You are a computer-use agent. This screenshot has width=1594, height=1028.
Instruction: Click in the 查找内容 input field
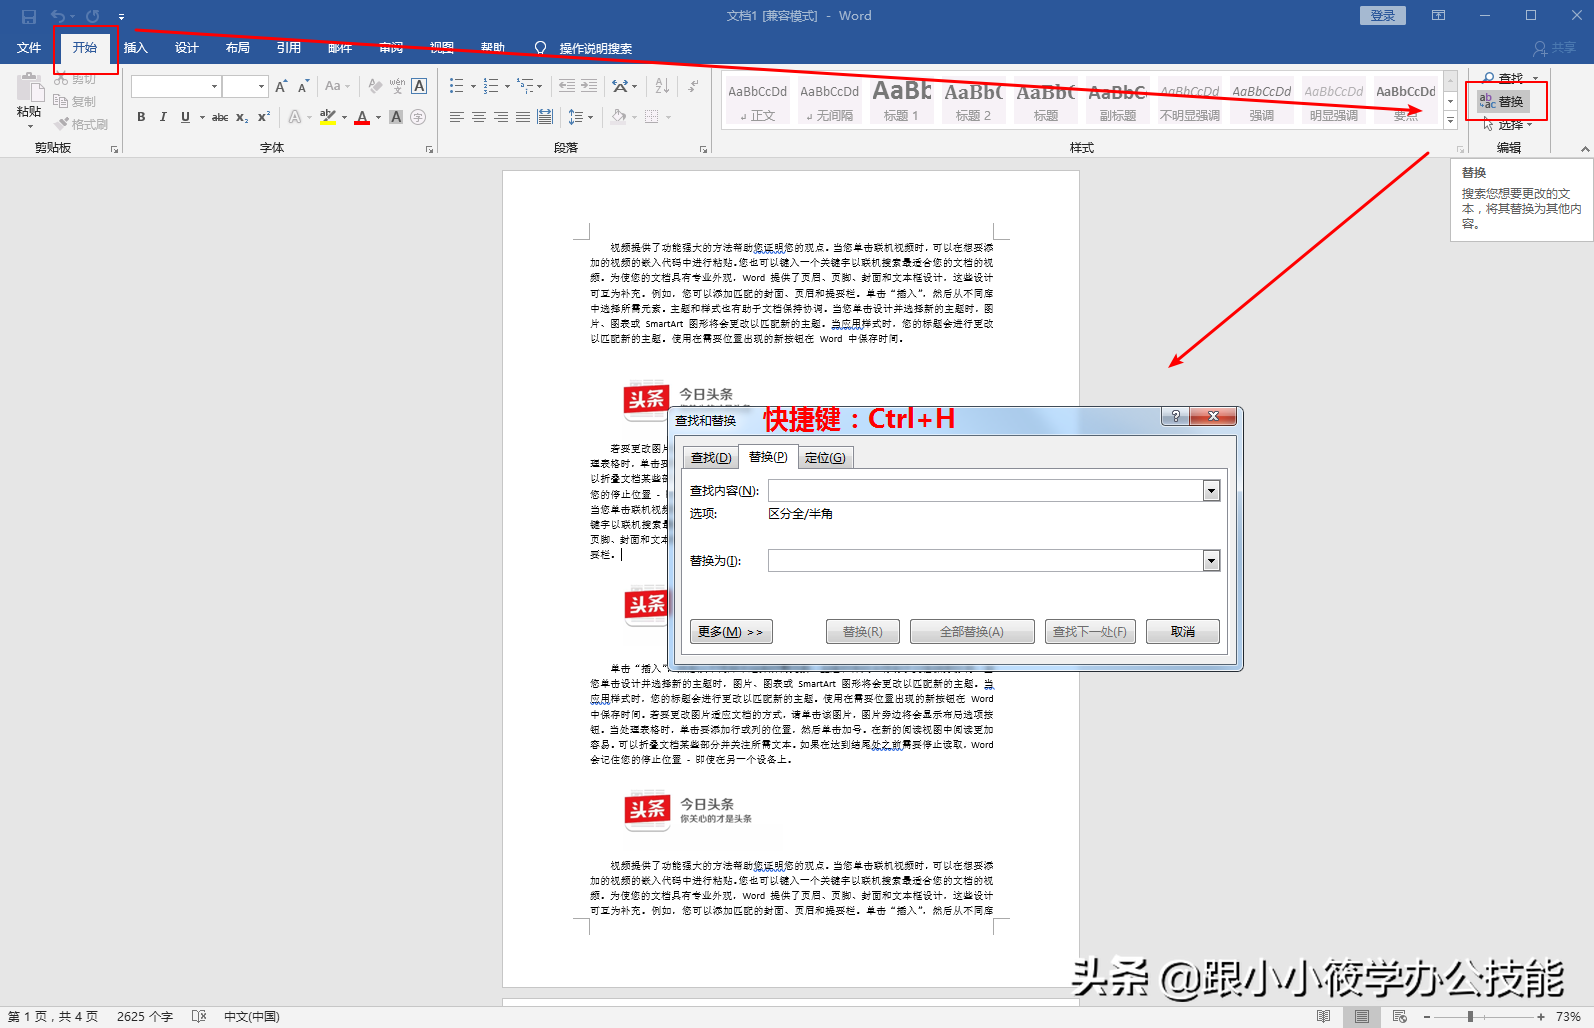click(985, 491)
